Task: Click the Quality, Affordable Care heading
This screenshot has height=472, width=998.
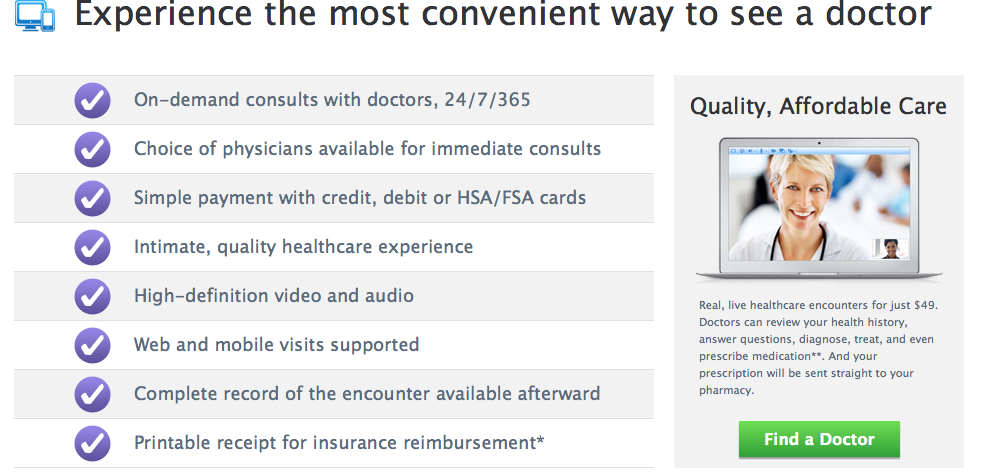Action: [x=819, y=106]
